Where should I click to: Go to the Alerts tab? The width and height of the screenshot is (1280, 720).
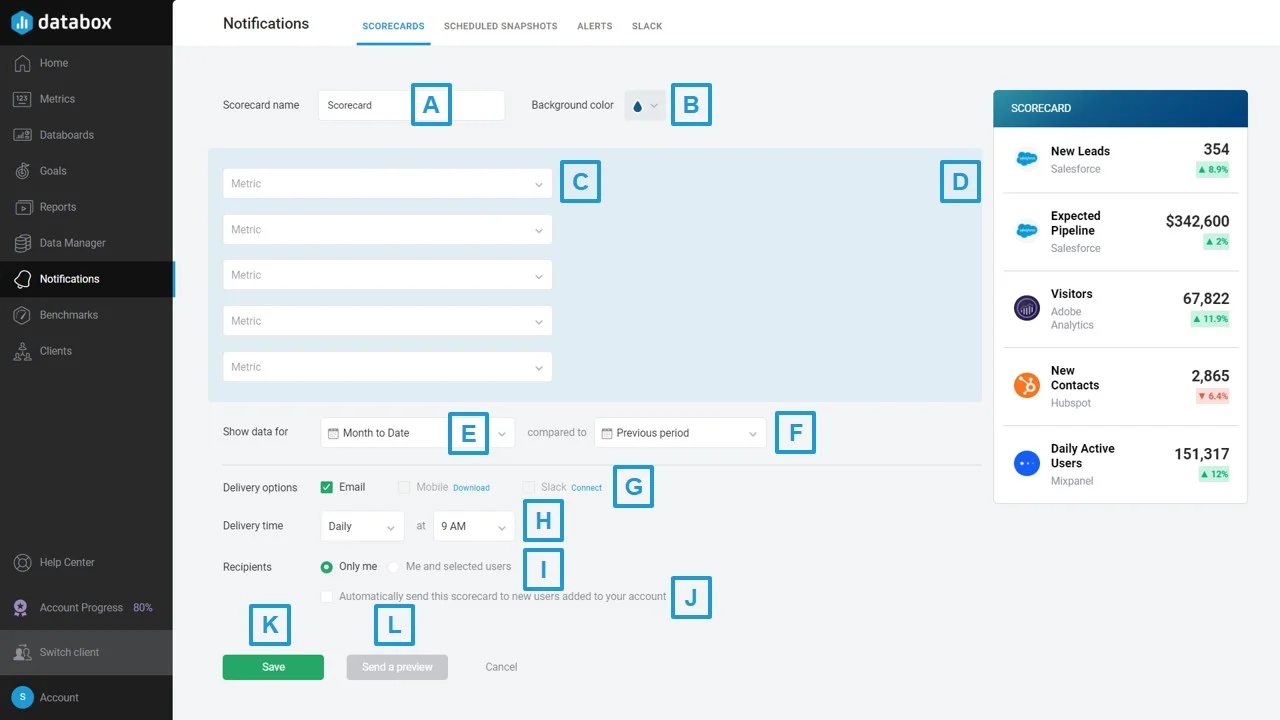coord(594,26)
